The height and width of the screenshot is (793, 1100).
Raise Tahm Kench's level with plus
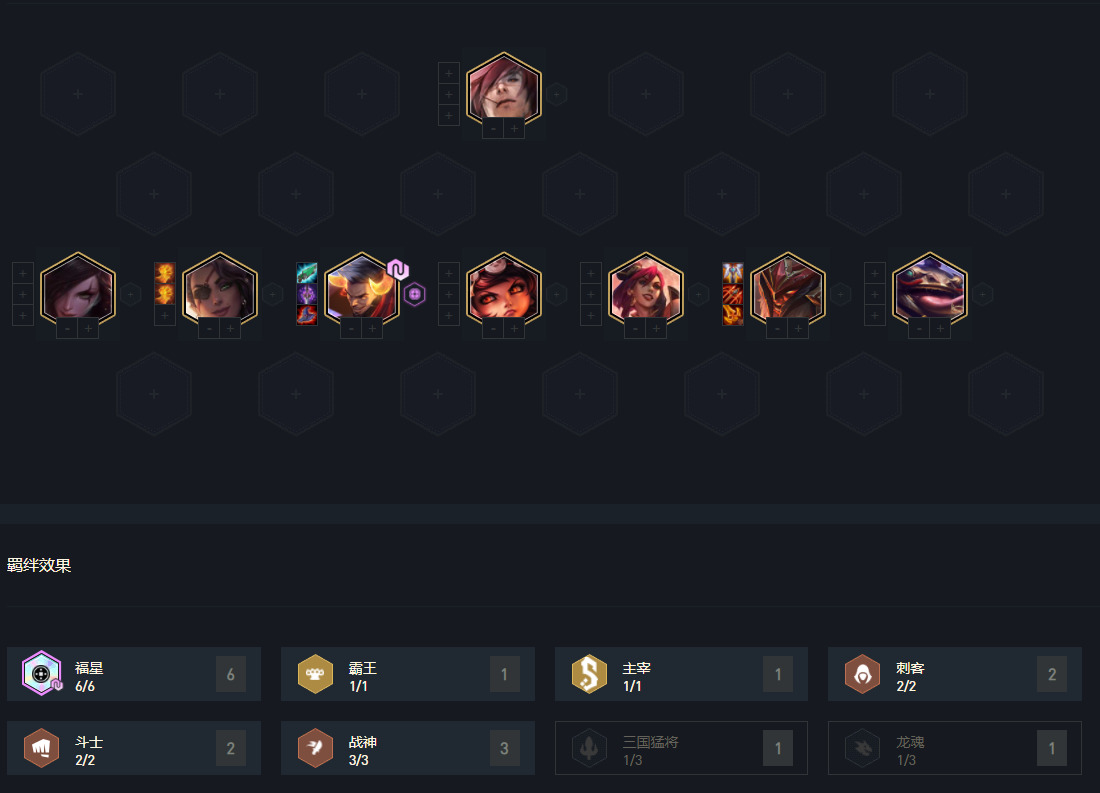pyautogui.click(x=940, y=328)
